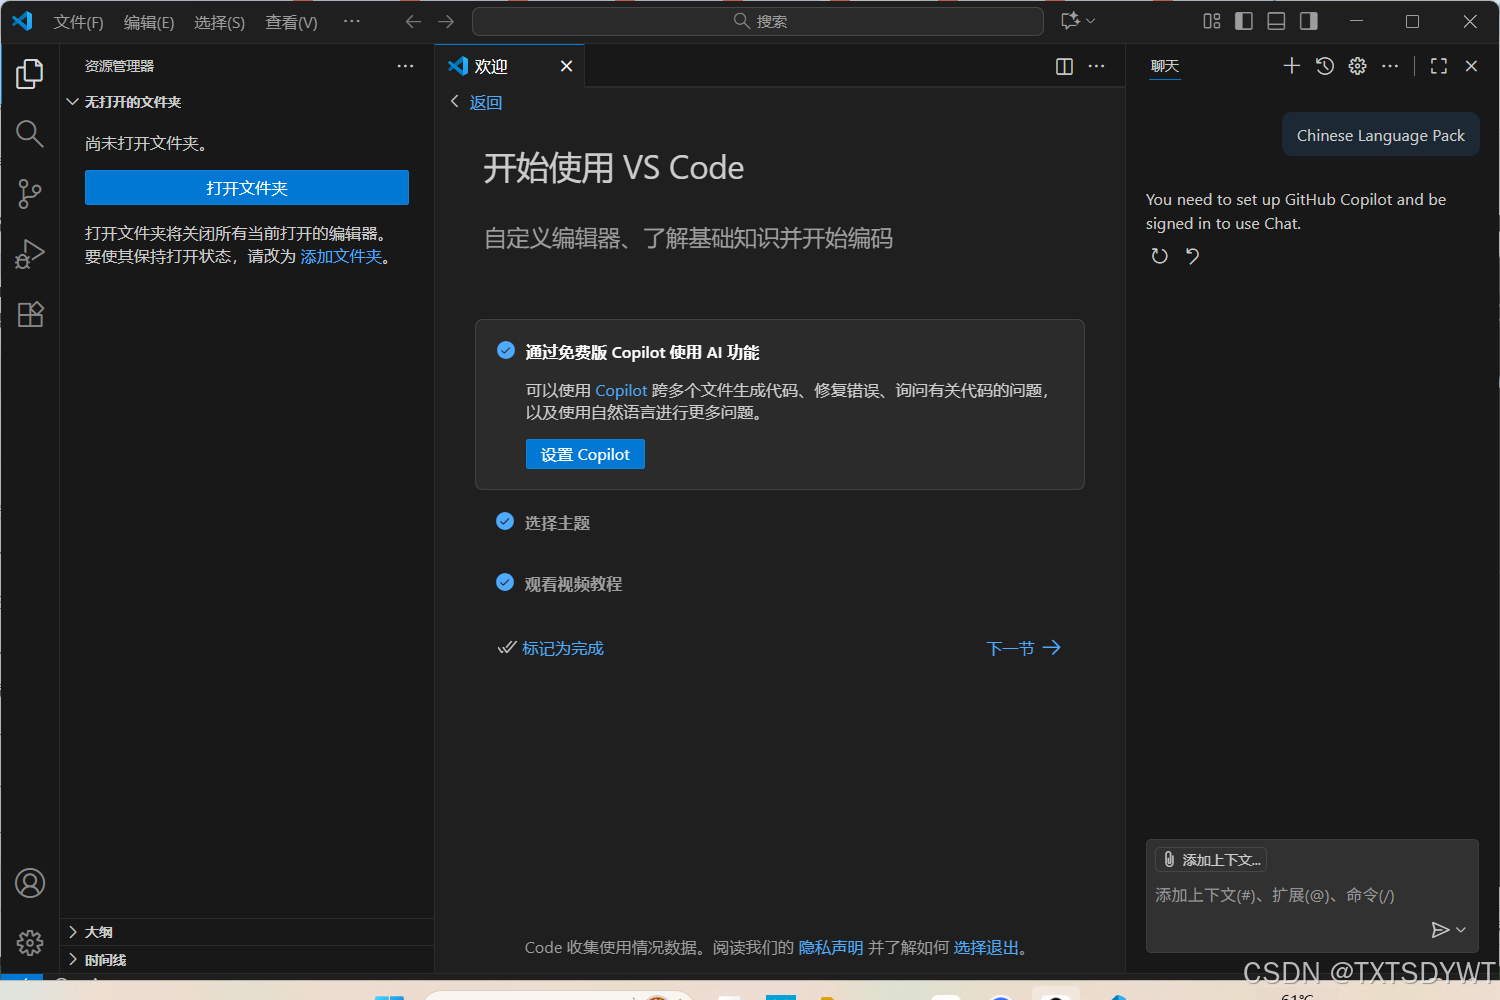This screenshot has height=1000, width=1500.
Task: Click the Chinese Language Pack chat message
Action: [x=1380, y=135]
